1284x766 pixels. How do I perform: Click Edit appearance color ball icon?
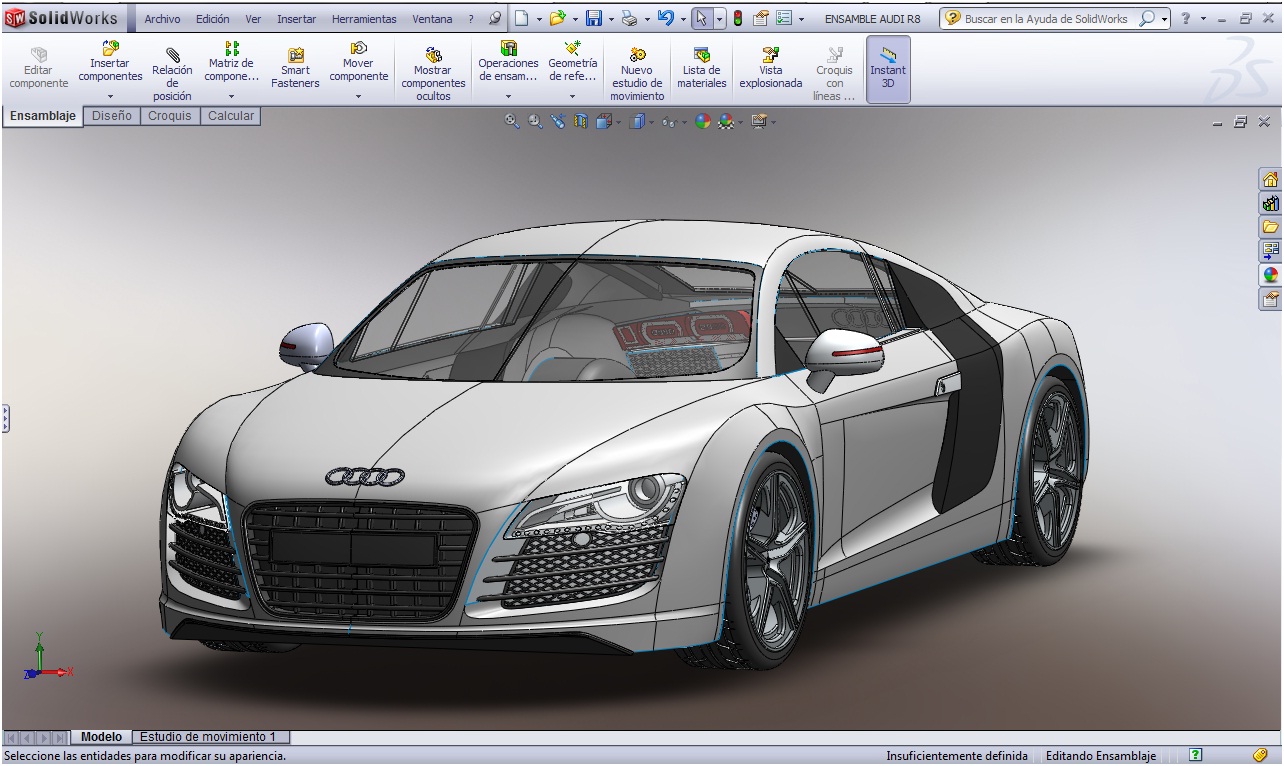(x=703, y=121)
